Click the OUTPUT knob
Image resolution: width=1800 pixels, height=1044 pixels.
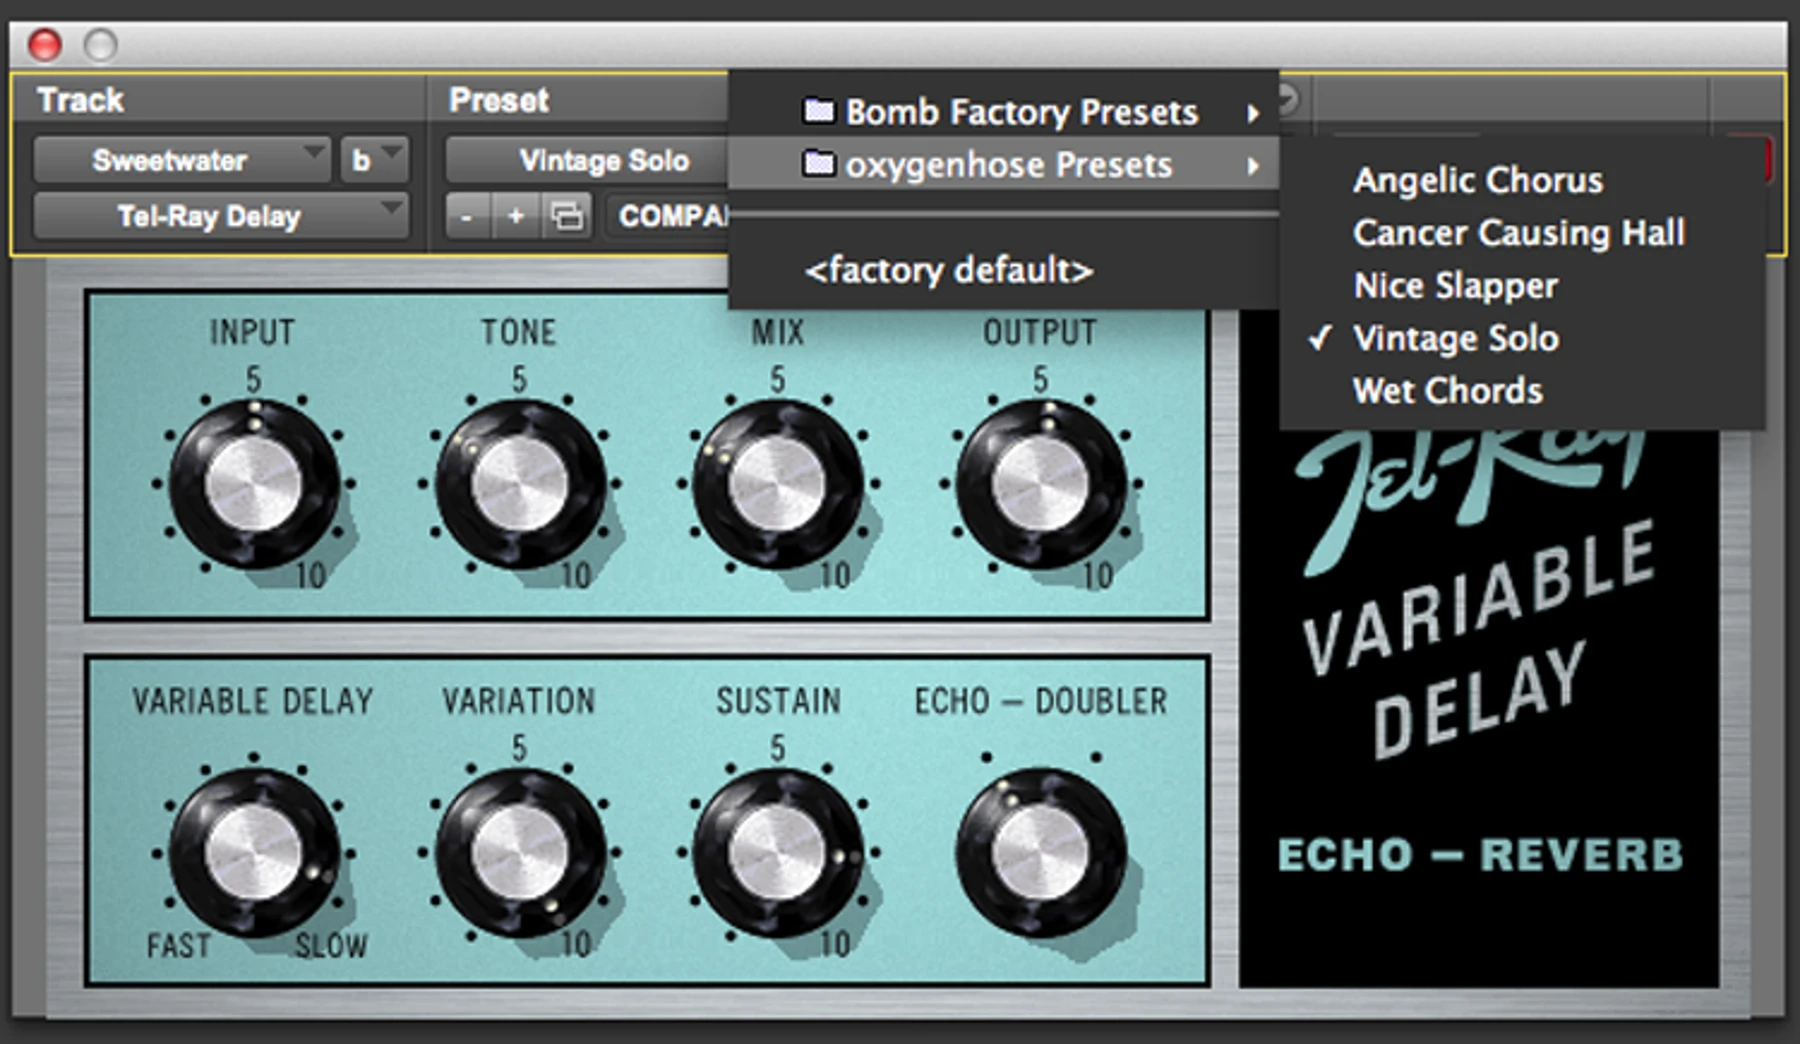click(1041, 484)
